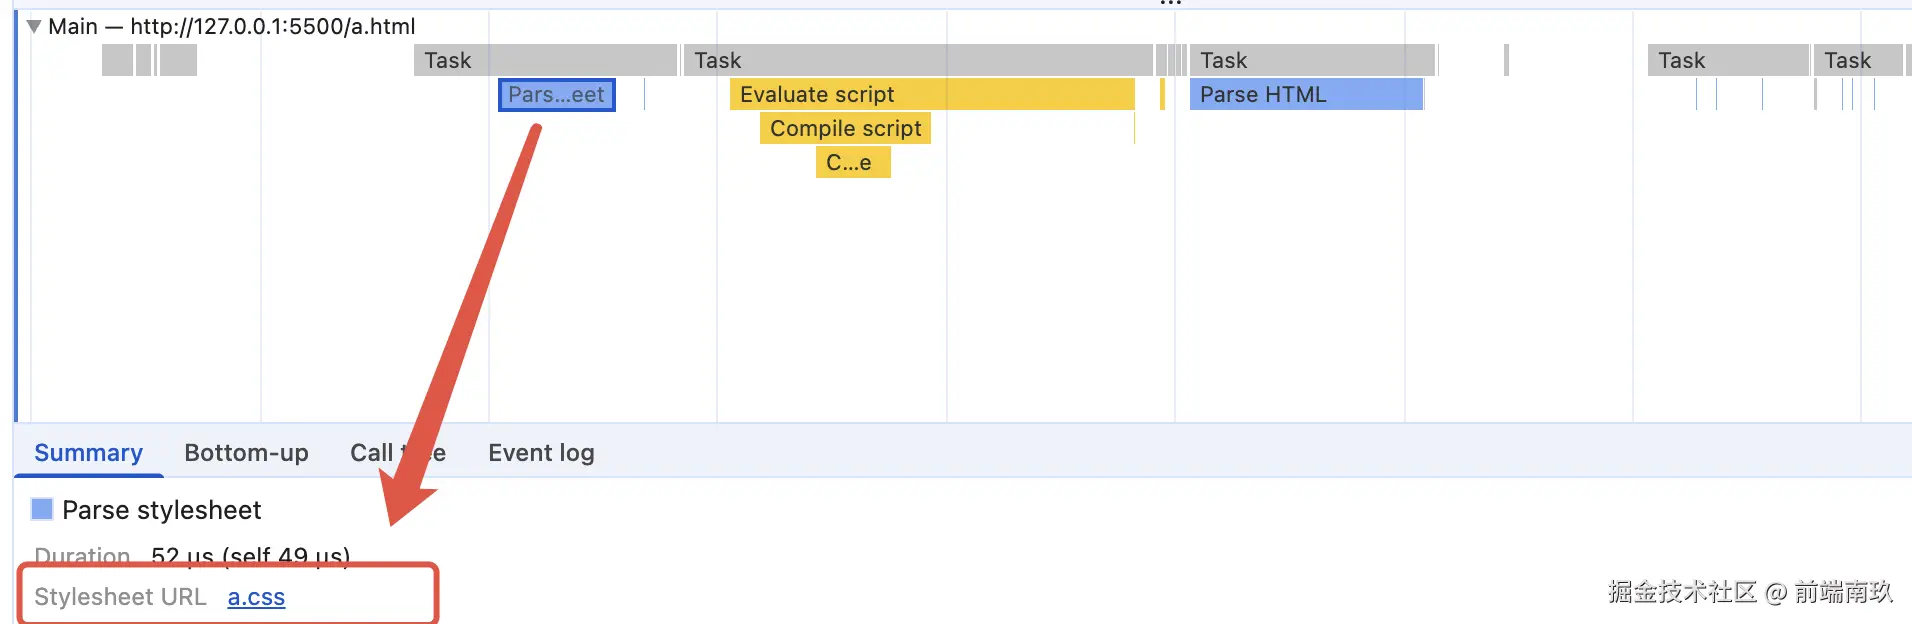Show the Event log tab
Screen dimensions: 1912x624
[541, 453]
